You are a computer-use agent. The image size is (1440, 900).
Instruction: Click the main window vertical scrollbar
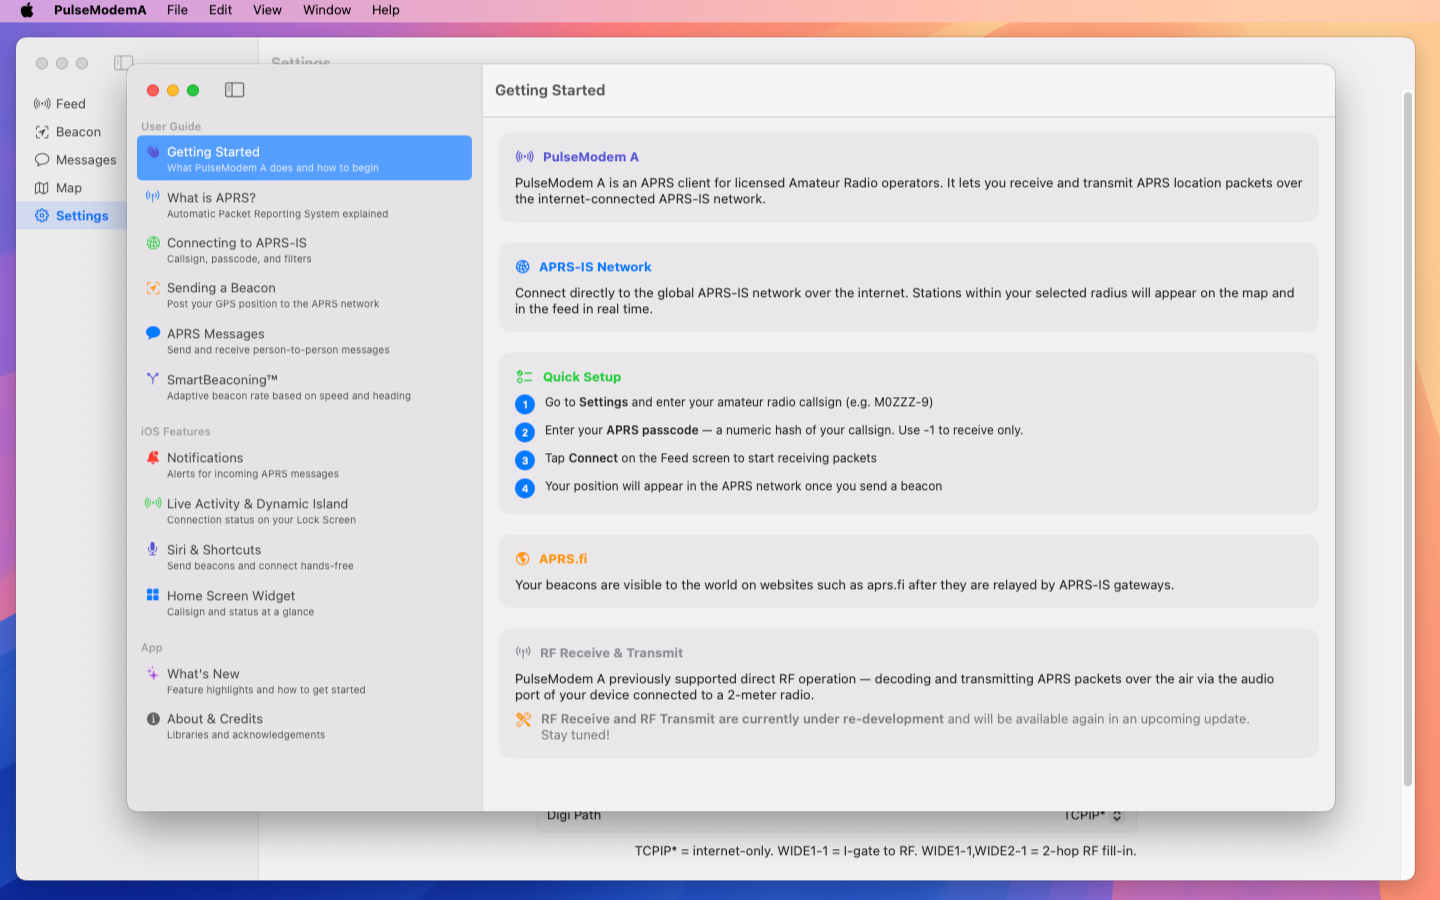(1407, 438)
